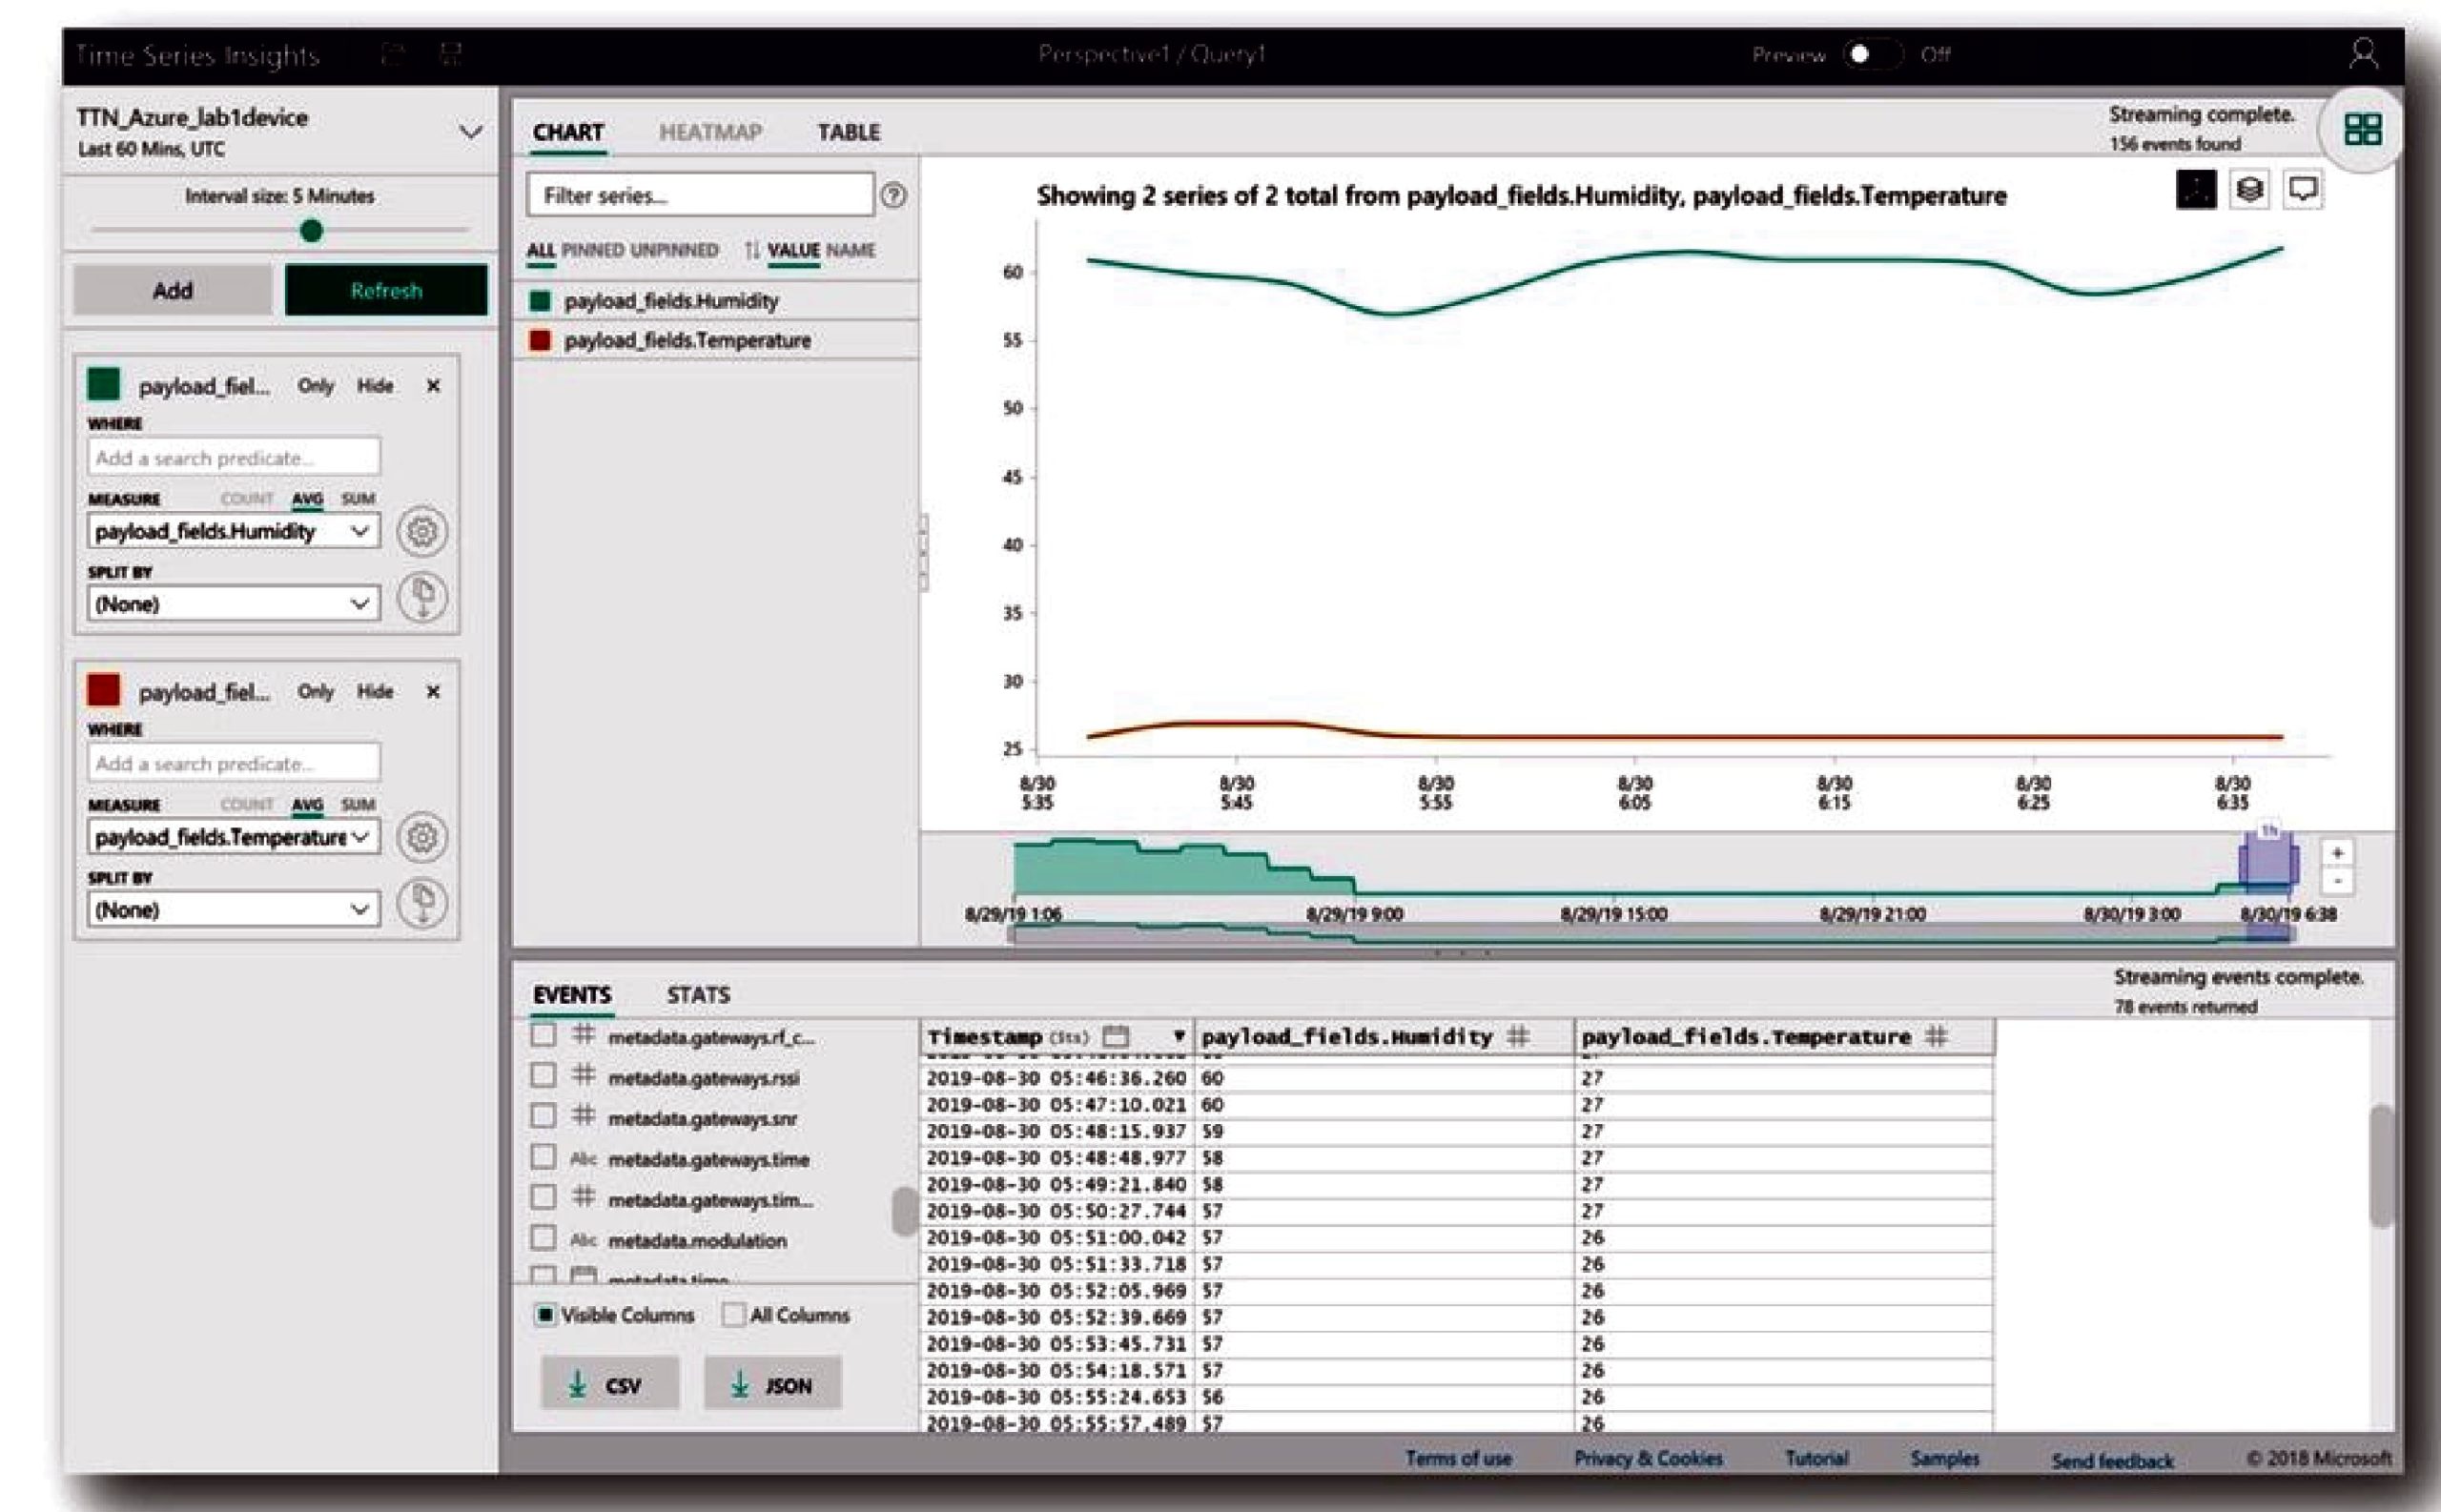This screenshot has height=1512, width=2441.
Task: Click Only for the Humidity term
Action: tap(316, 386)
